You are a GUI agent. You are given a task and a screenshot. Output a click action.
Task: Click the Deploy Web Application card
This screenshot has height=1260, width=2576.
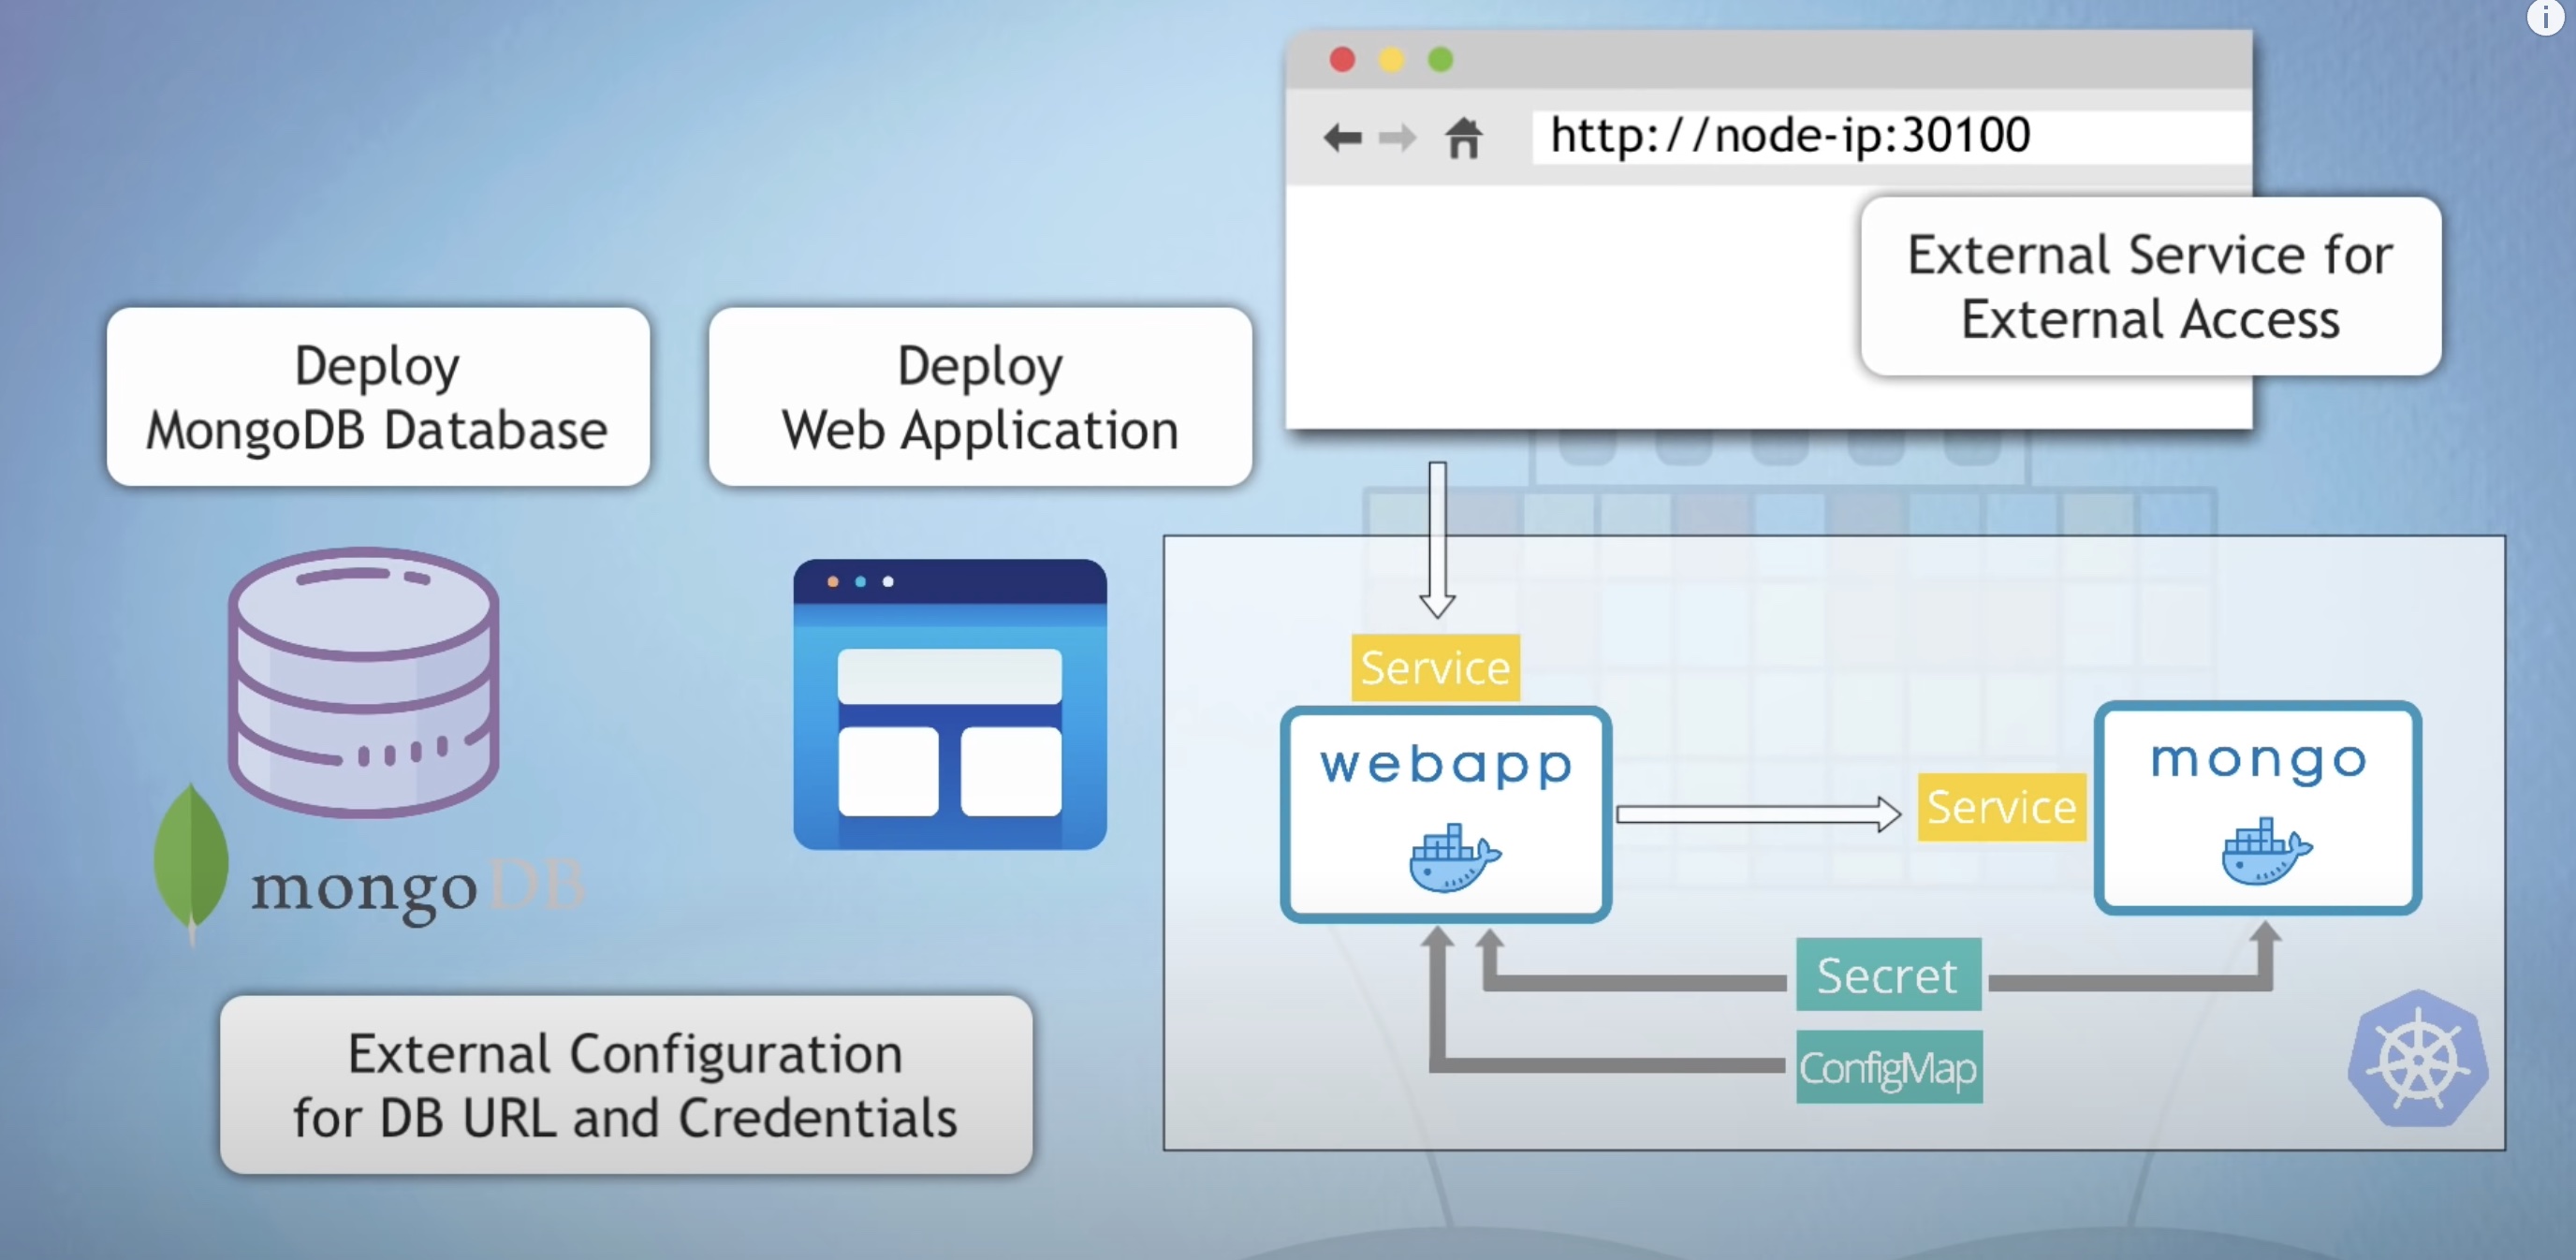[980, 397]
